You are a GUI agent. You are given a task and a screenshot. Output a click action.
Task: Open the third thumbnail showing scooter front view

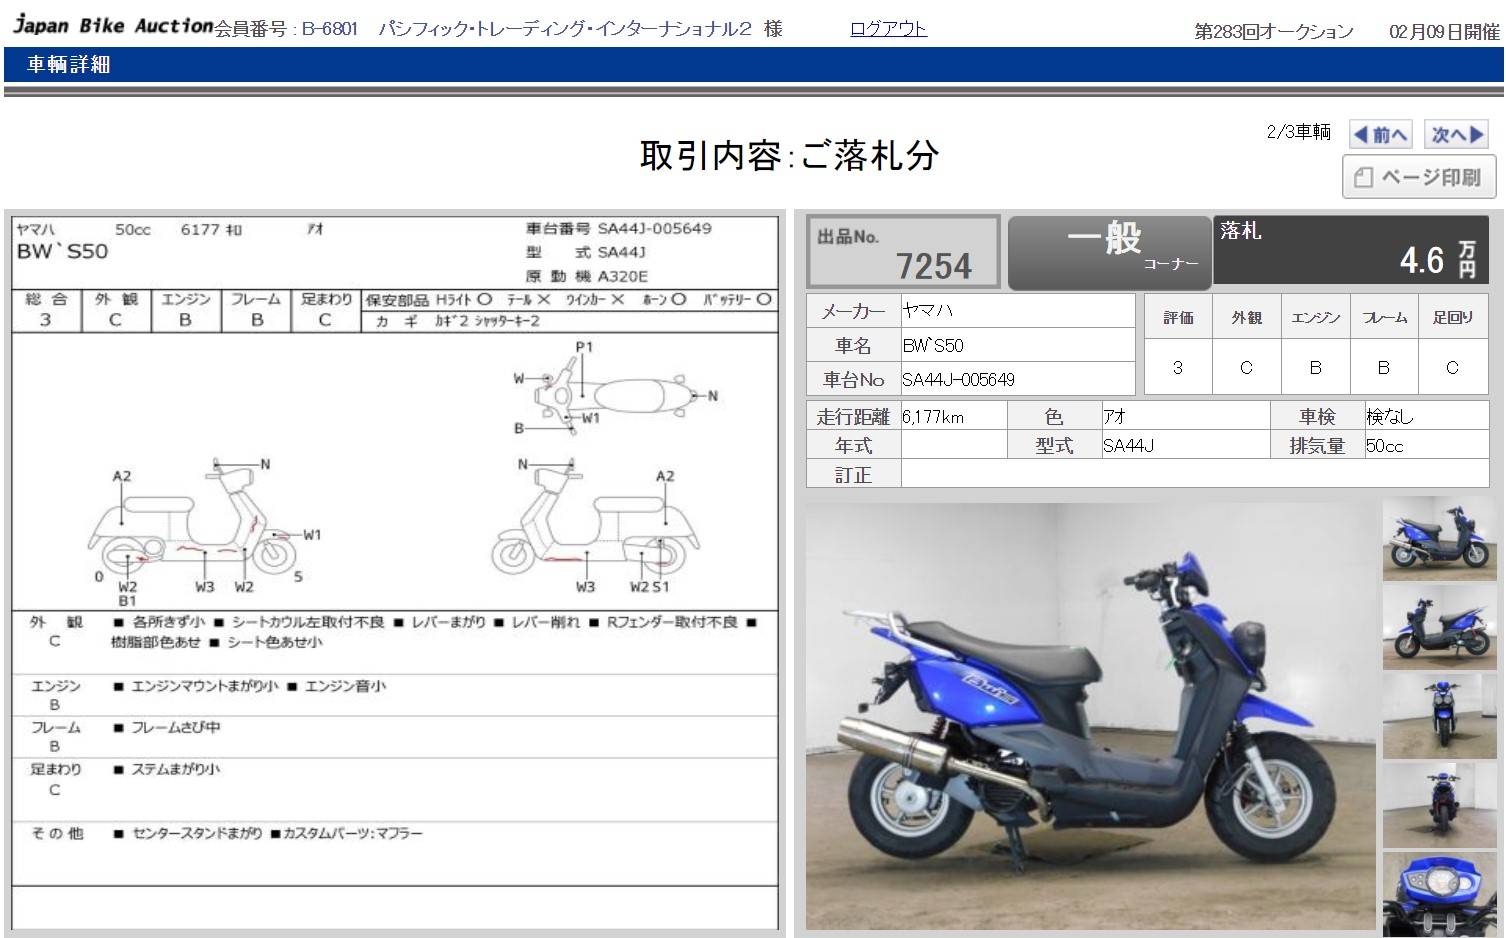click(x=1439, y=716)
